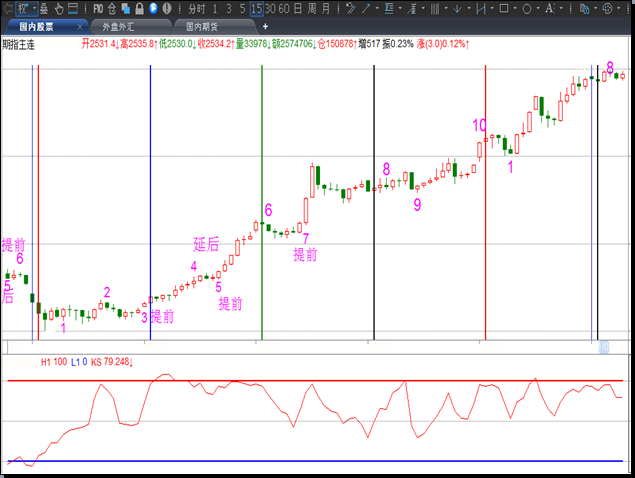Click the blue play button icon
The width and height of the screenshot is (635, 478).
coord(153,8)
